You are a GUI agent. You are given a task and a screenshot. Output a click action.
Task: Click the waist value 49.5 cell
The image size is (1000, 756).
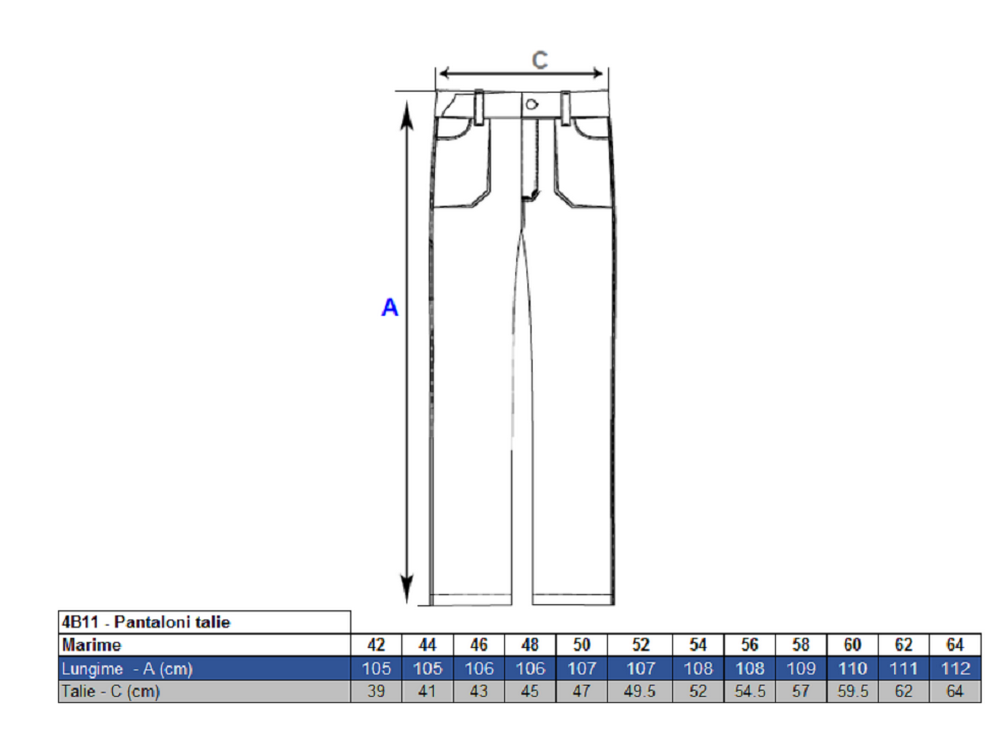[x=640, y=691]
